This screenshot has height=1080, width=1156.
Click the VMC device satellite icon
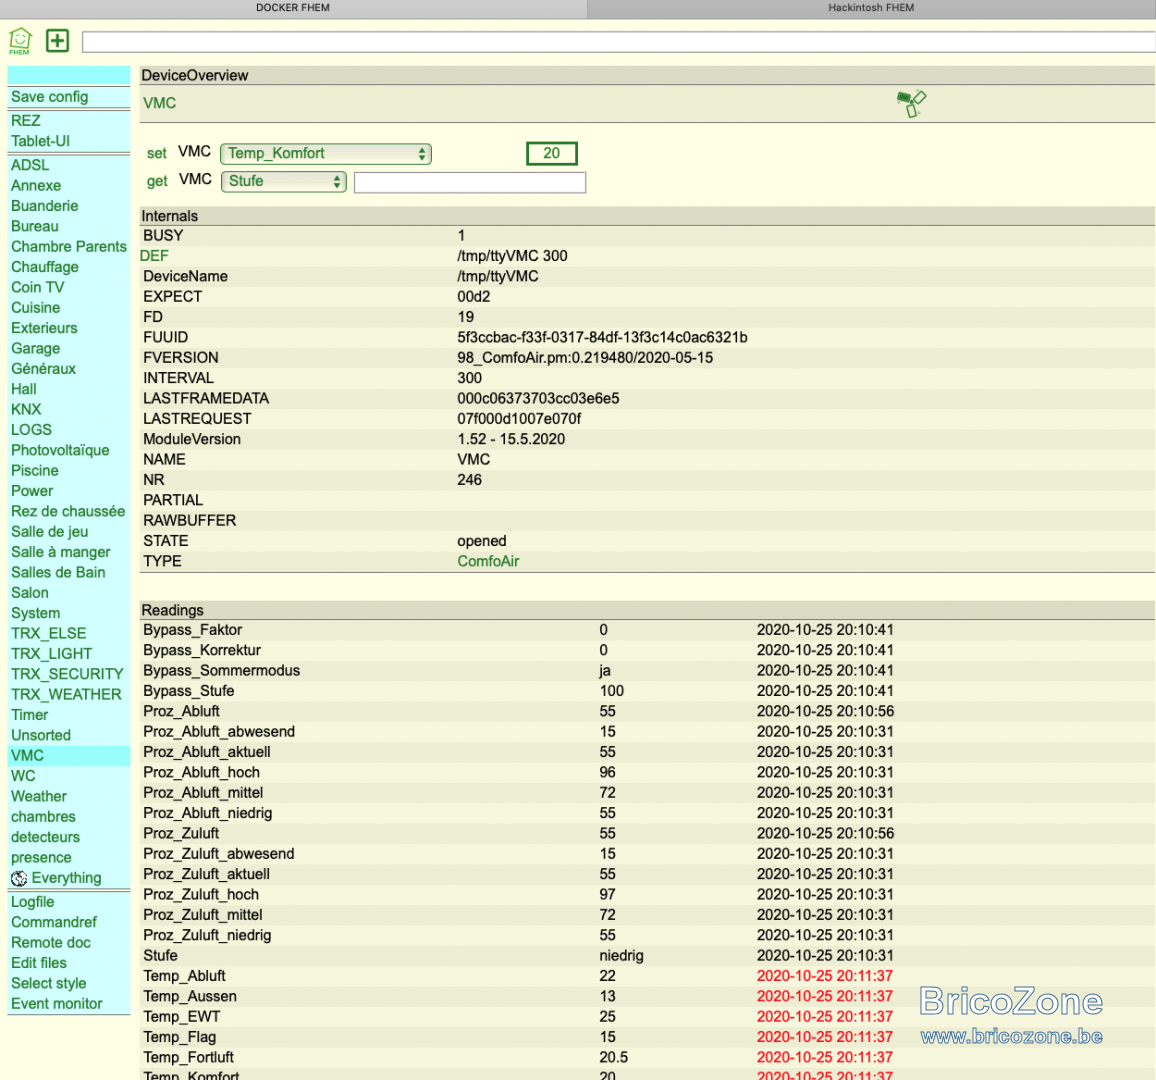[x=911, y=103]
